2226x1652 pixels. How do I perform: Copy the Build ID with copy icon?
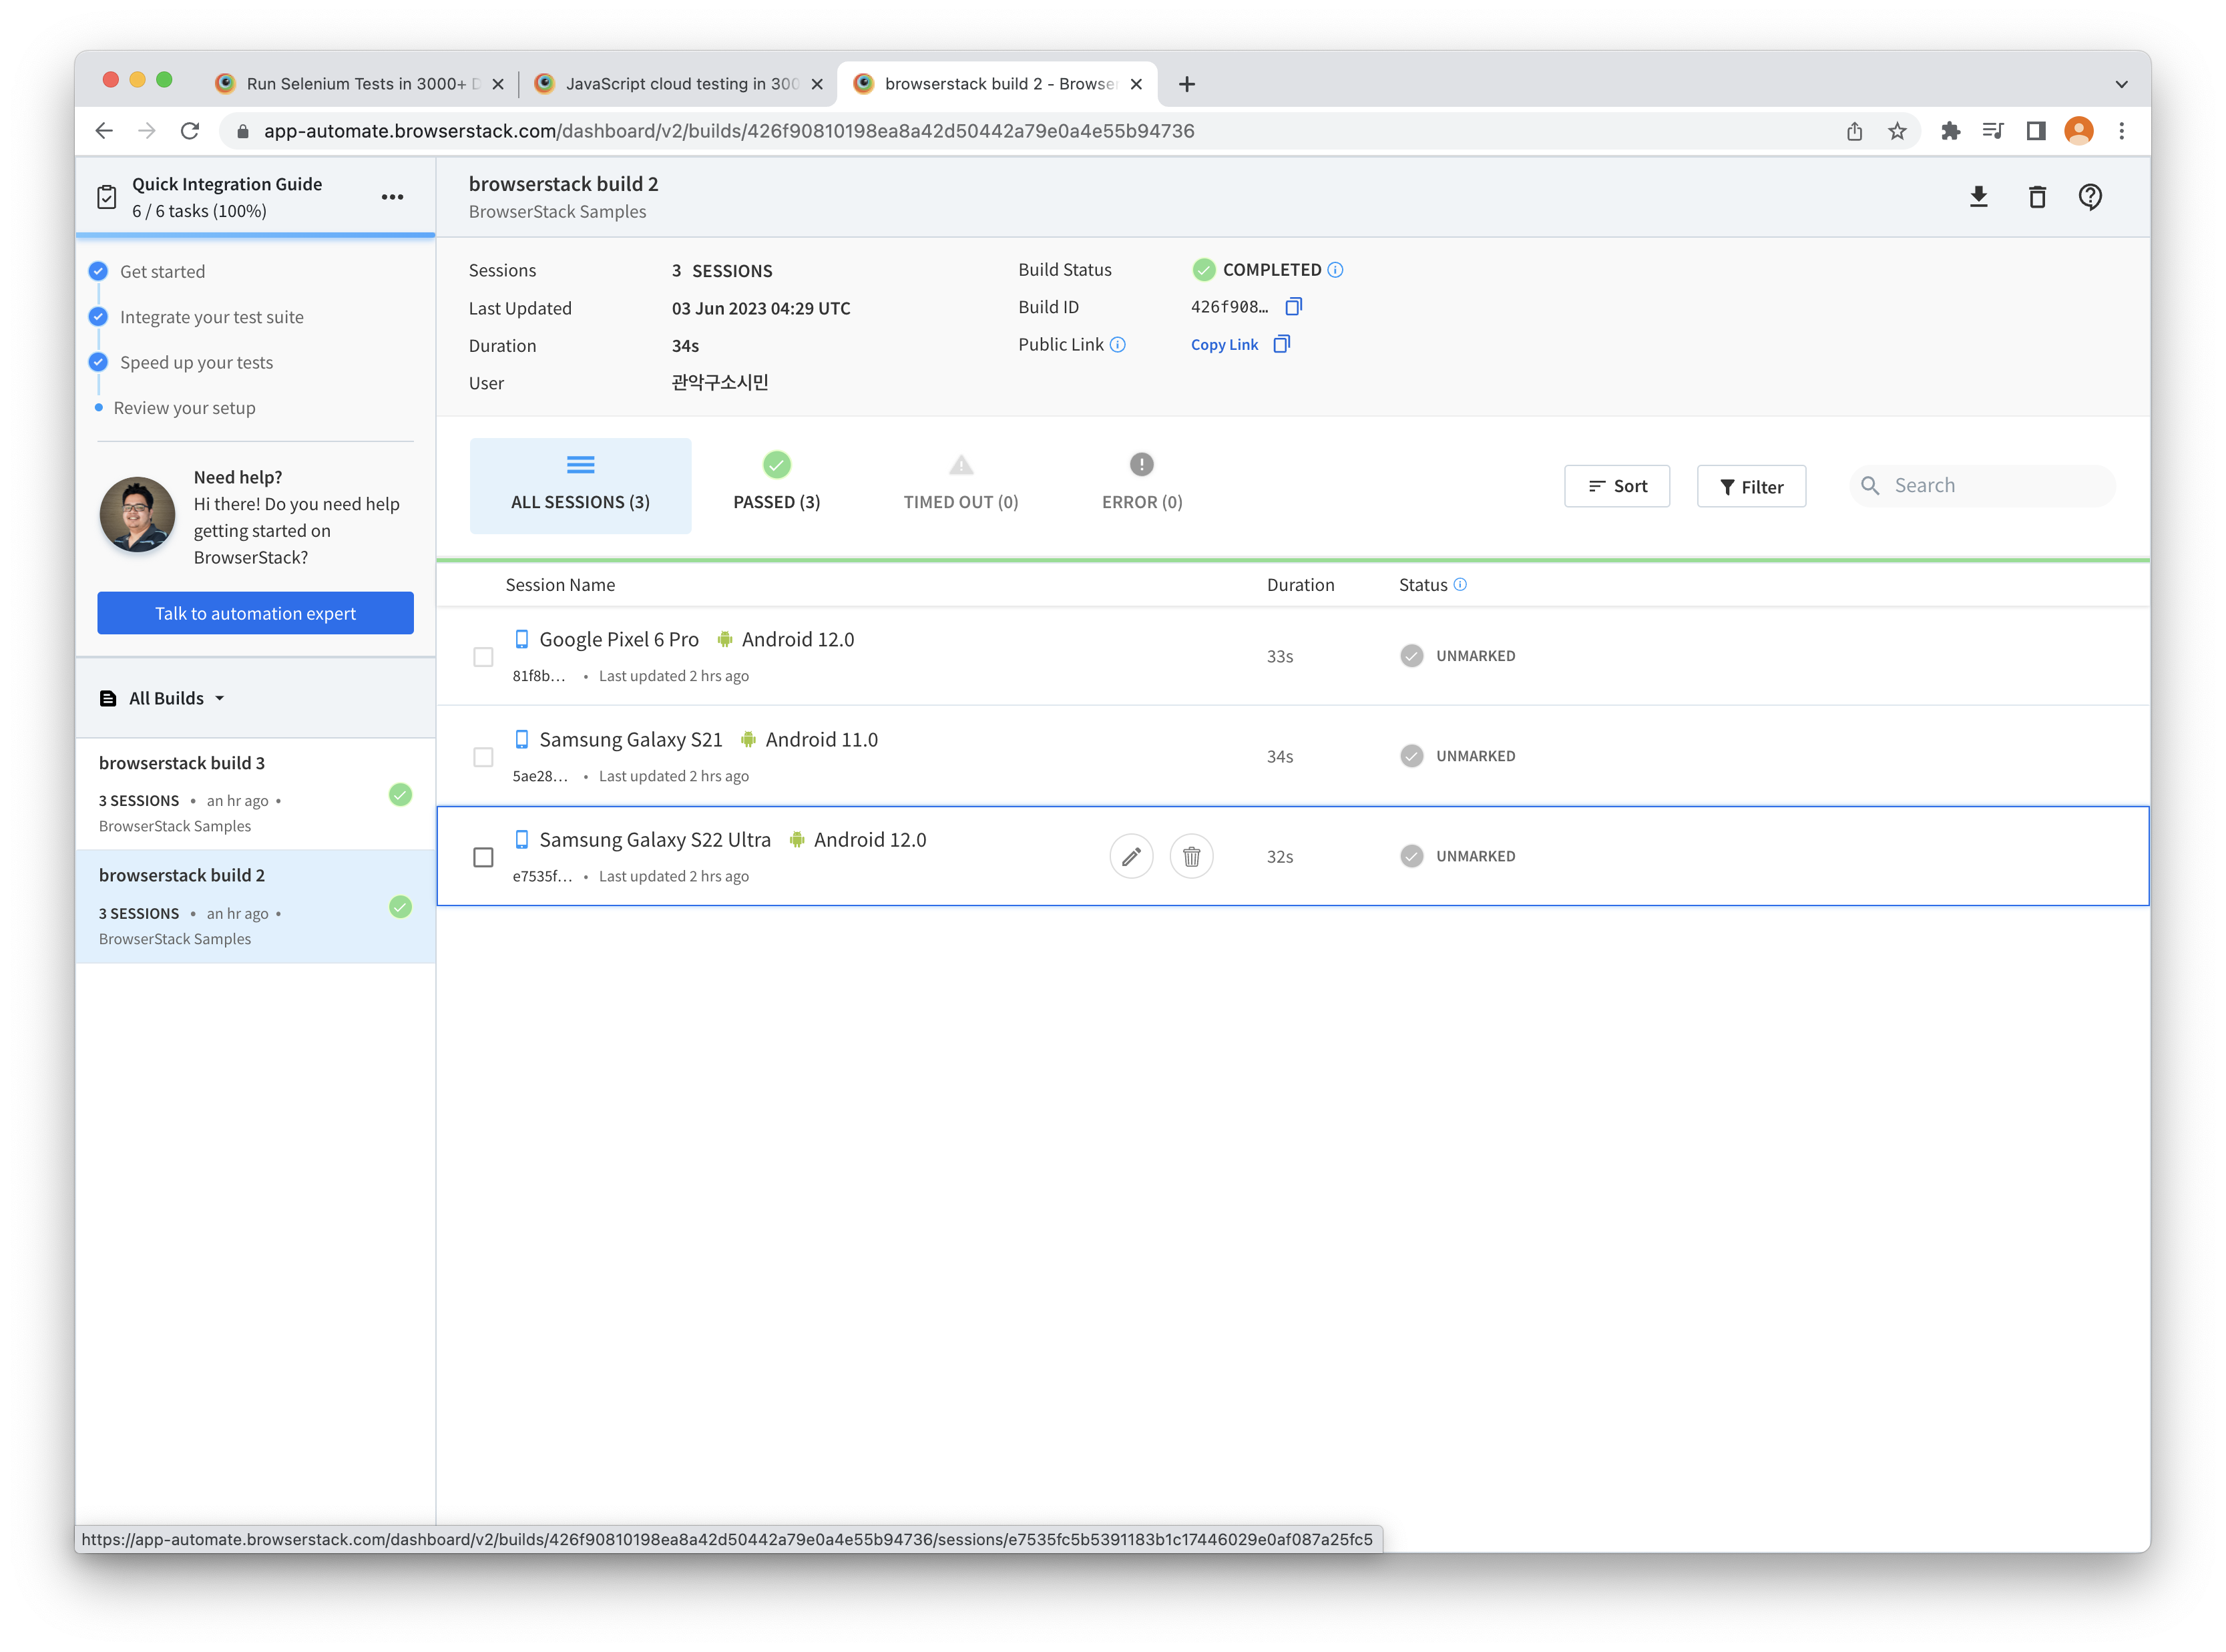point(1293,307)
